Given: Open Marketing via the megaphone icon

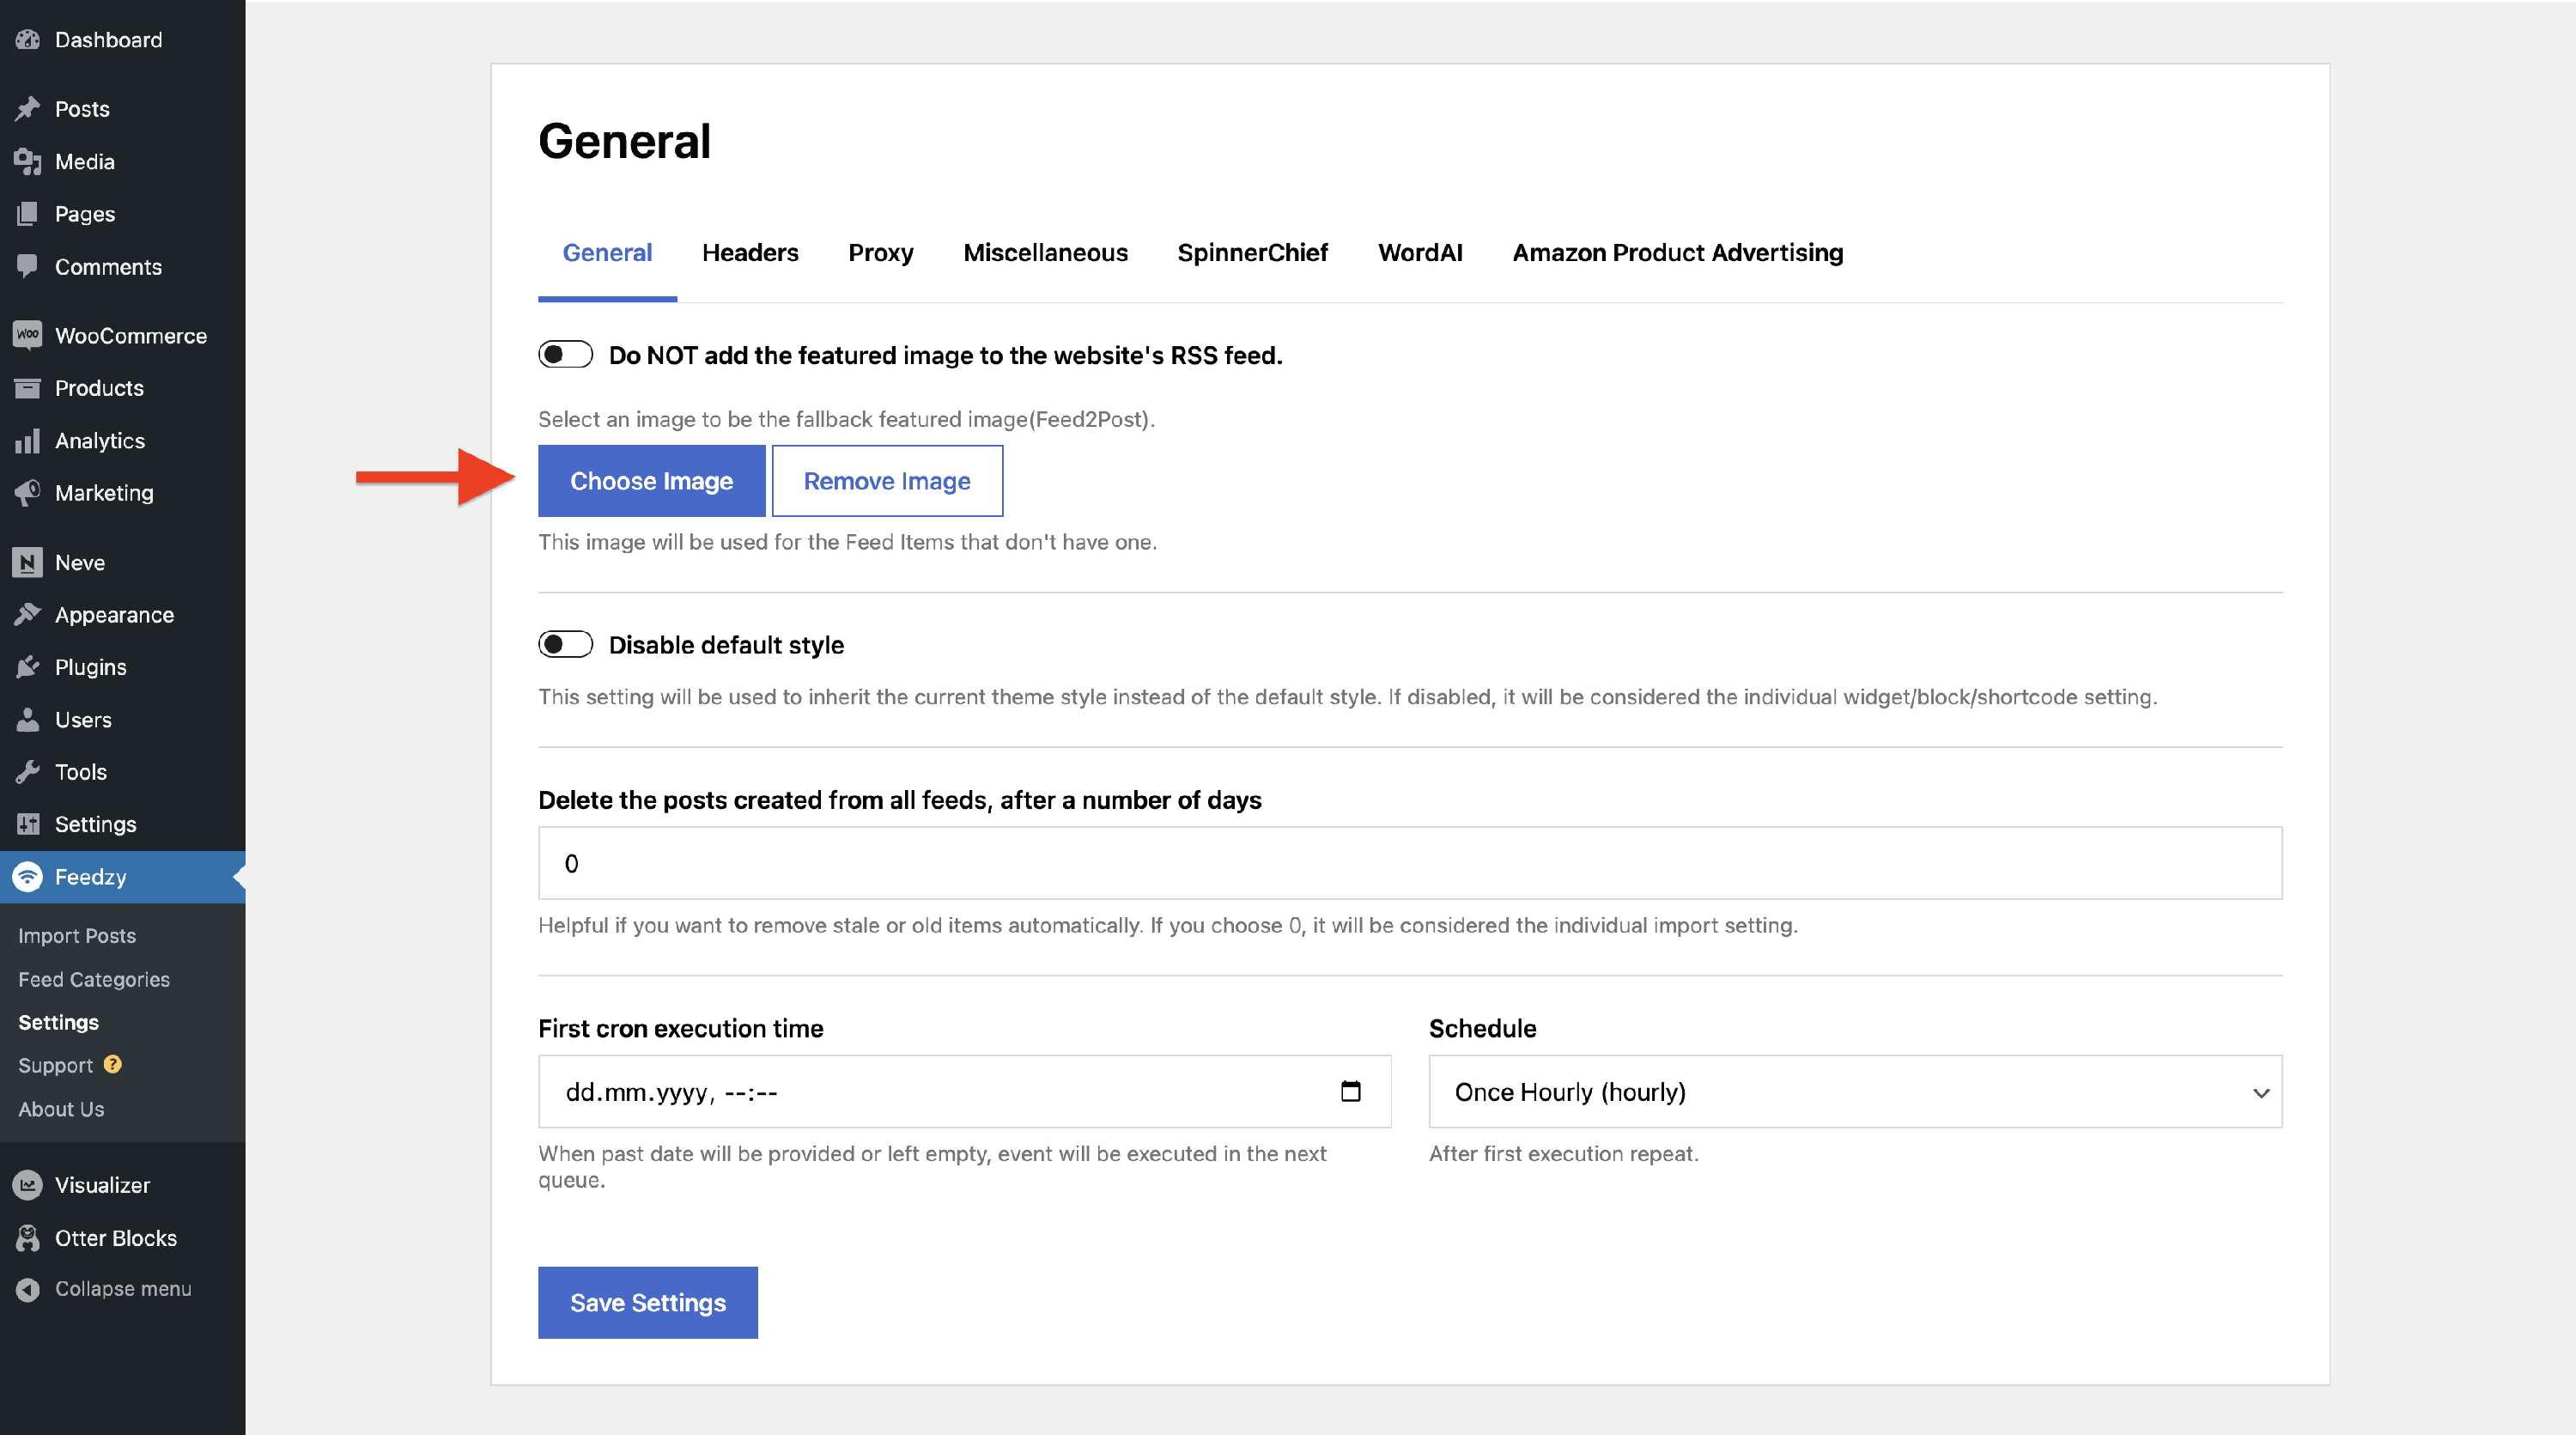Looking at the screenshot, I should (27, 492).
